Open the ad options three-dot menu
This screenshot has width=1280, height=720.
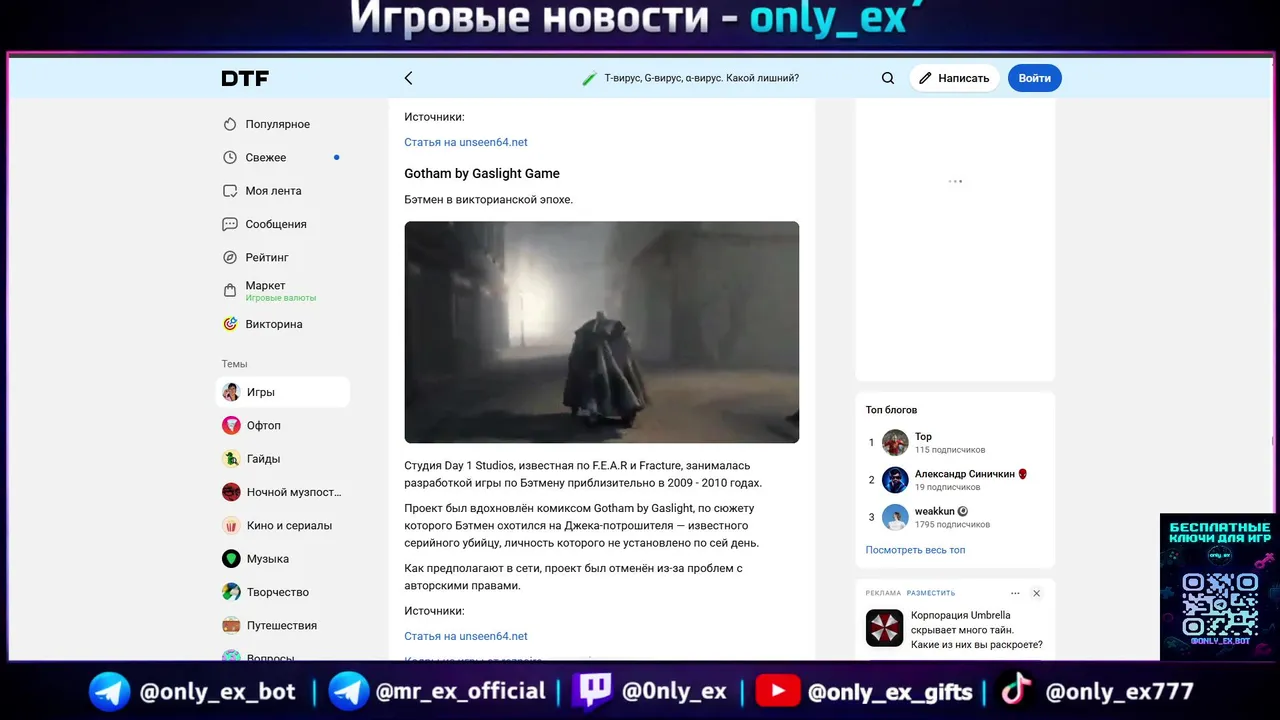(x=1015, y=593)
